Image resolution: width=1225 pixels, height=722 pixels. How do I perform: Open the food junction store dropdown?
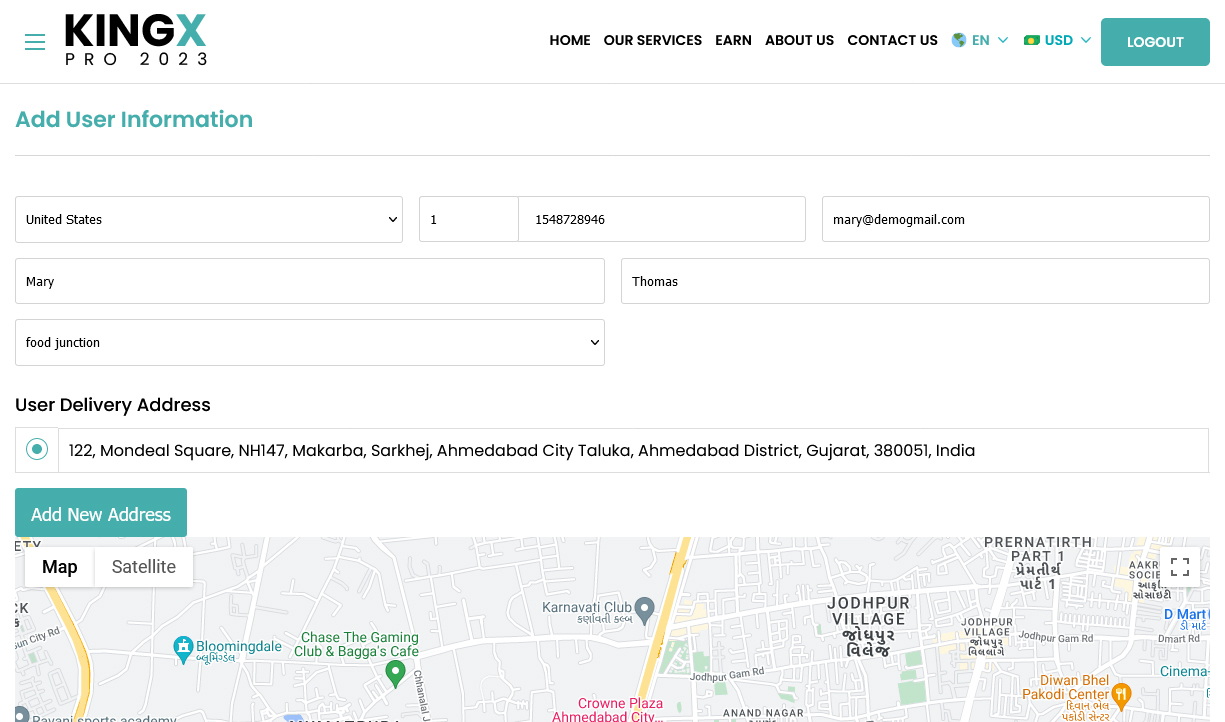point(310,343)
